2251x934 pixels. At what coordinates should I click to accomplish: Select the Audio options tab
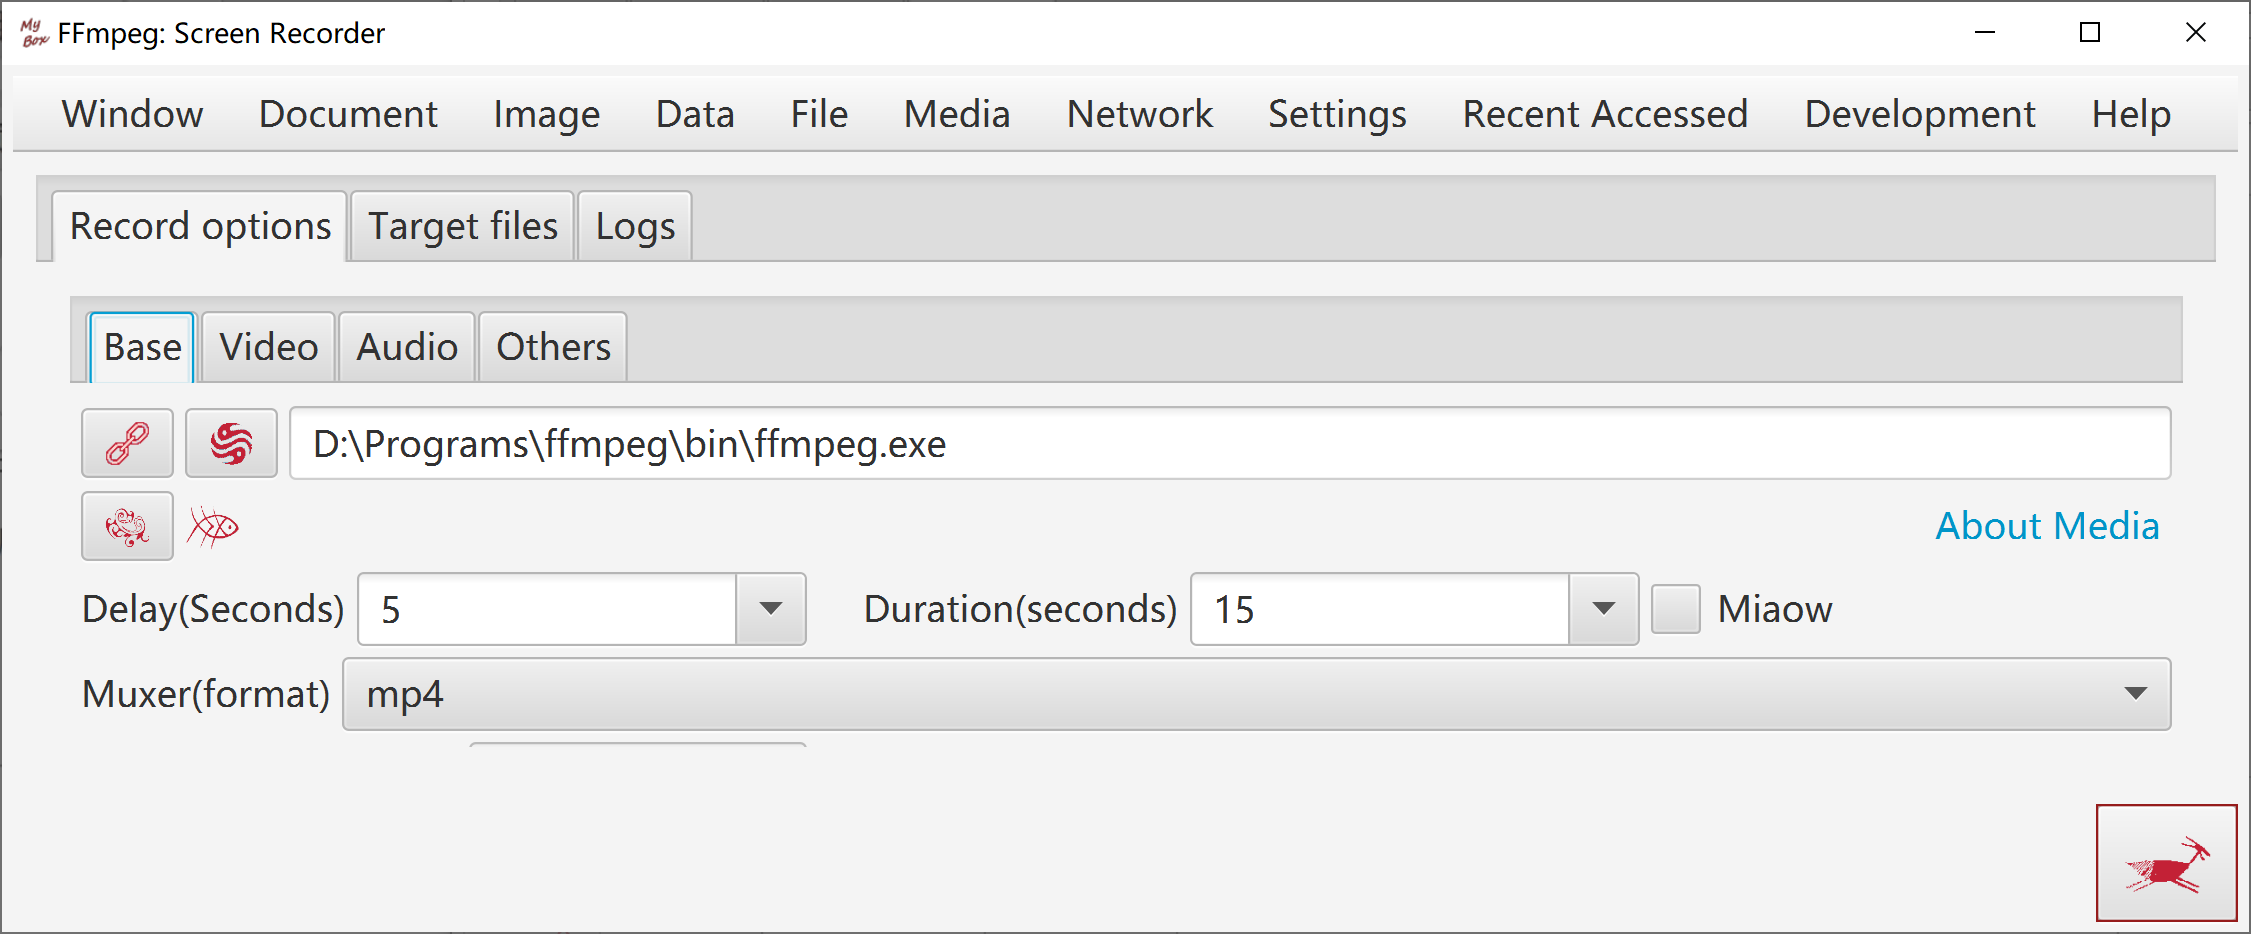407,347
